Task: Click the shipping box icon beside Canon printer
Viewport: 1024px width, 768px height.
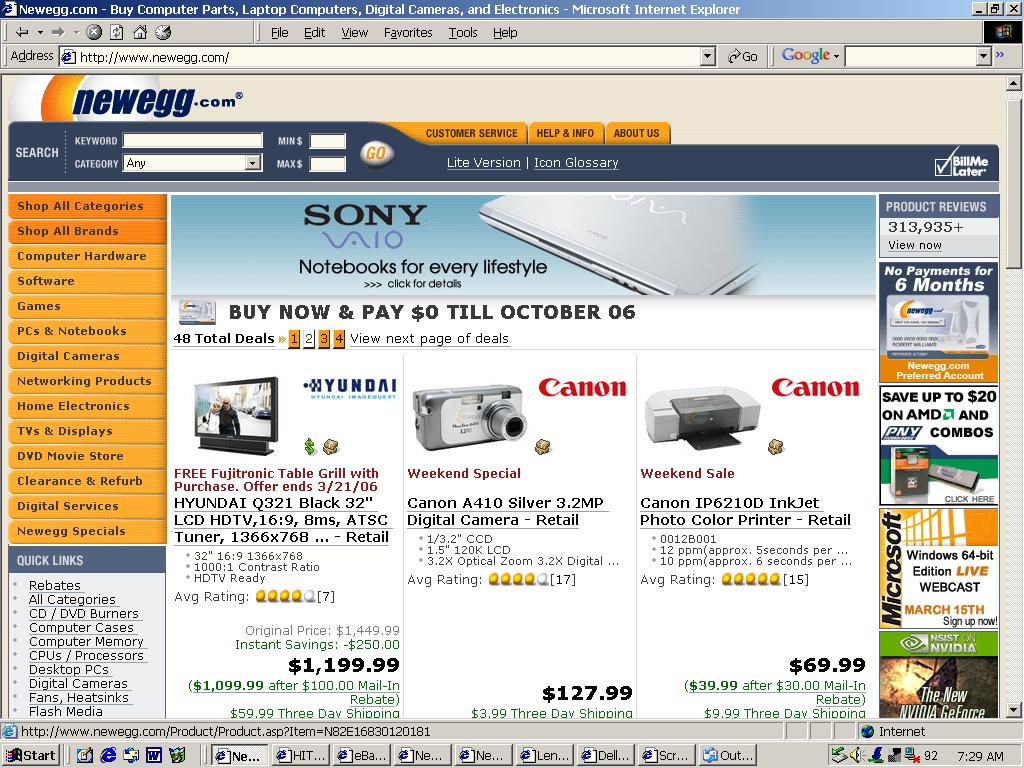Action: pos(776,447)
